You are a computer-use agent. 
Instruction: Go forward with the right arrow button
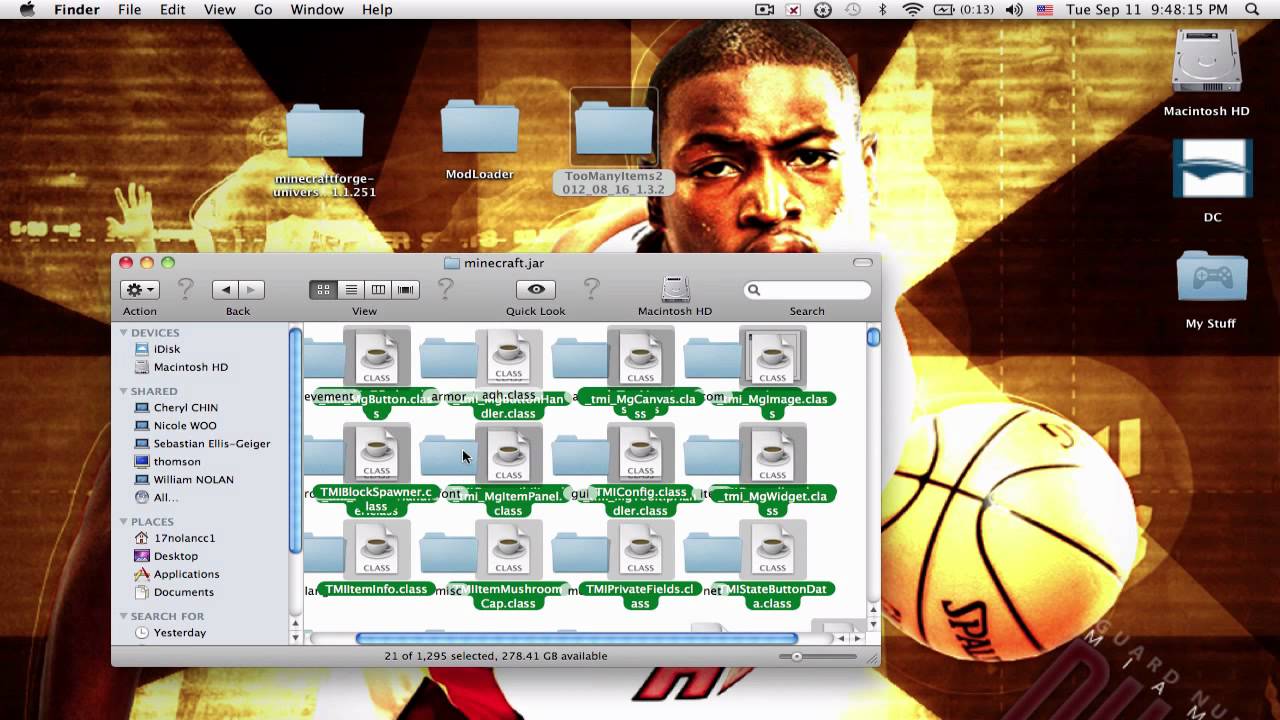pyautogui.click(x=251, y=289)
